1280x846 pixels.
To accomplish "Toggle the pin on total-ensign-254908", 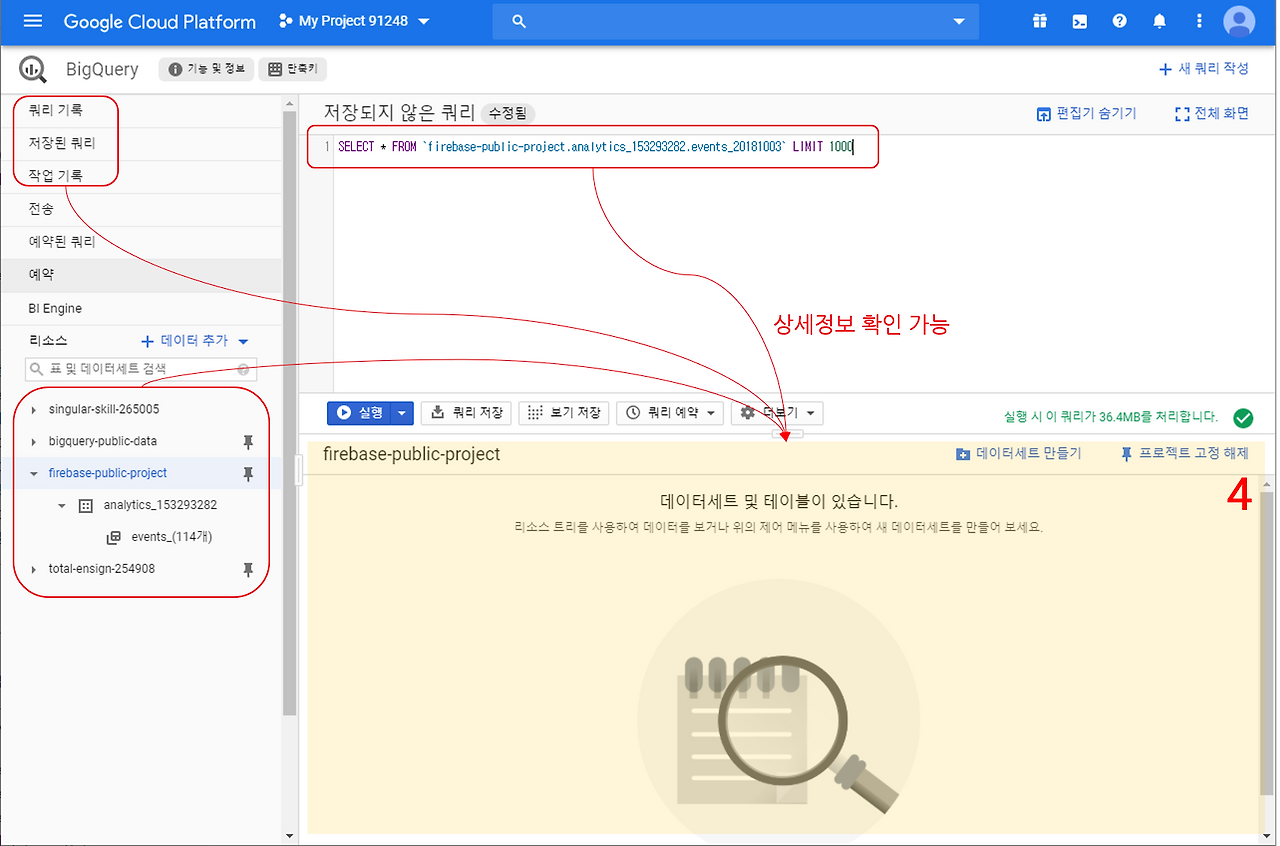I will pyautogui.click(x=248, y=569).
